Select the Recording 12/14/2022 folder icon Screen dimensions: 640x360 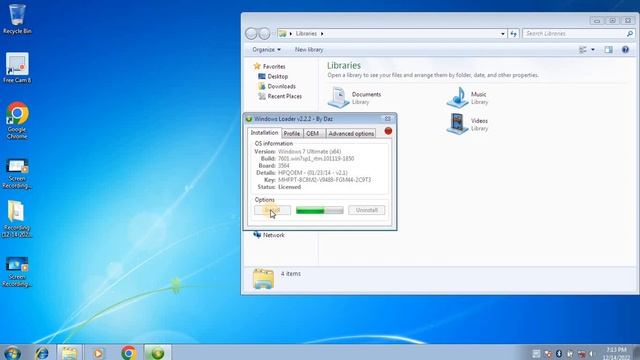tap(17, 219)
